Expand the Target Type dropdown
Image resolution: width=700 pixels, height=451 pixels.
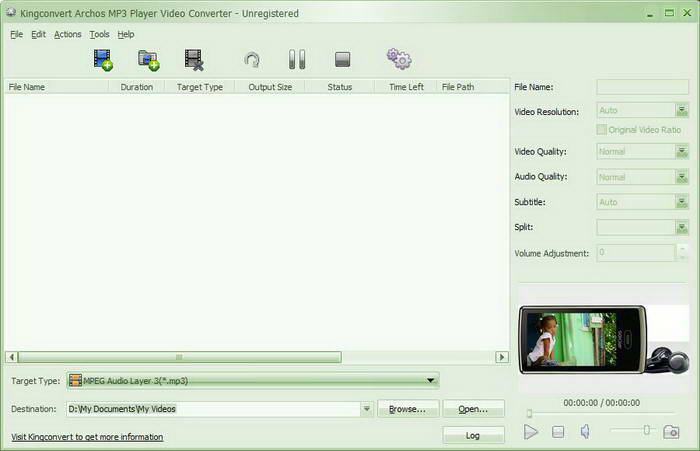[431, 380]
